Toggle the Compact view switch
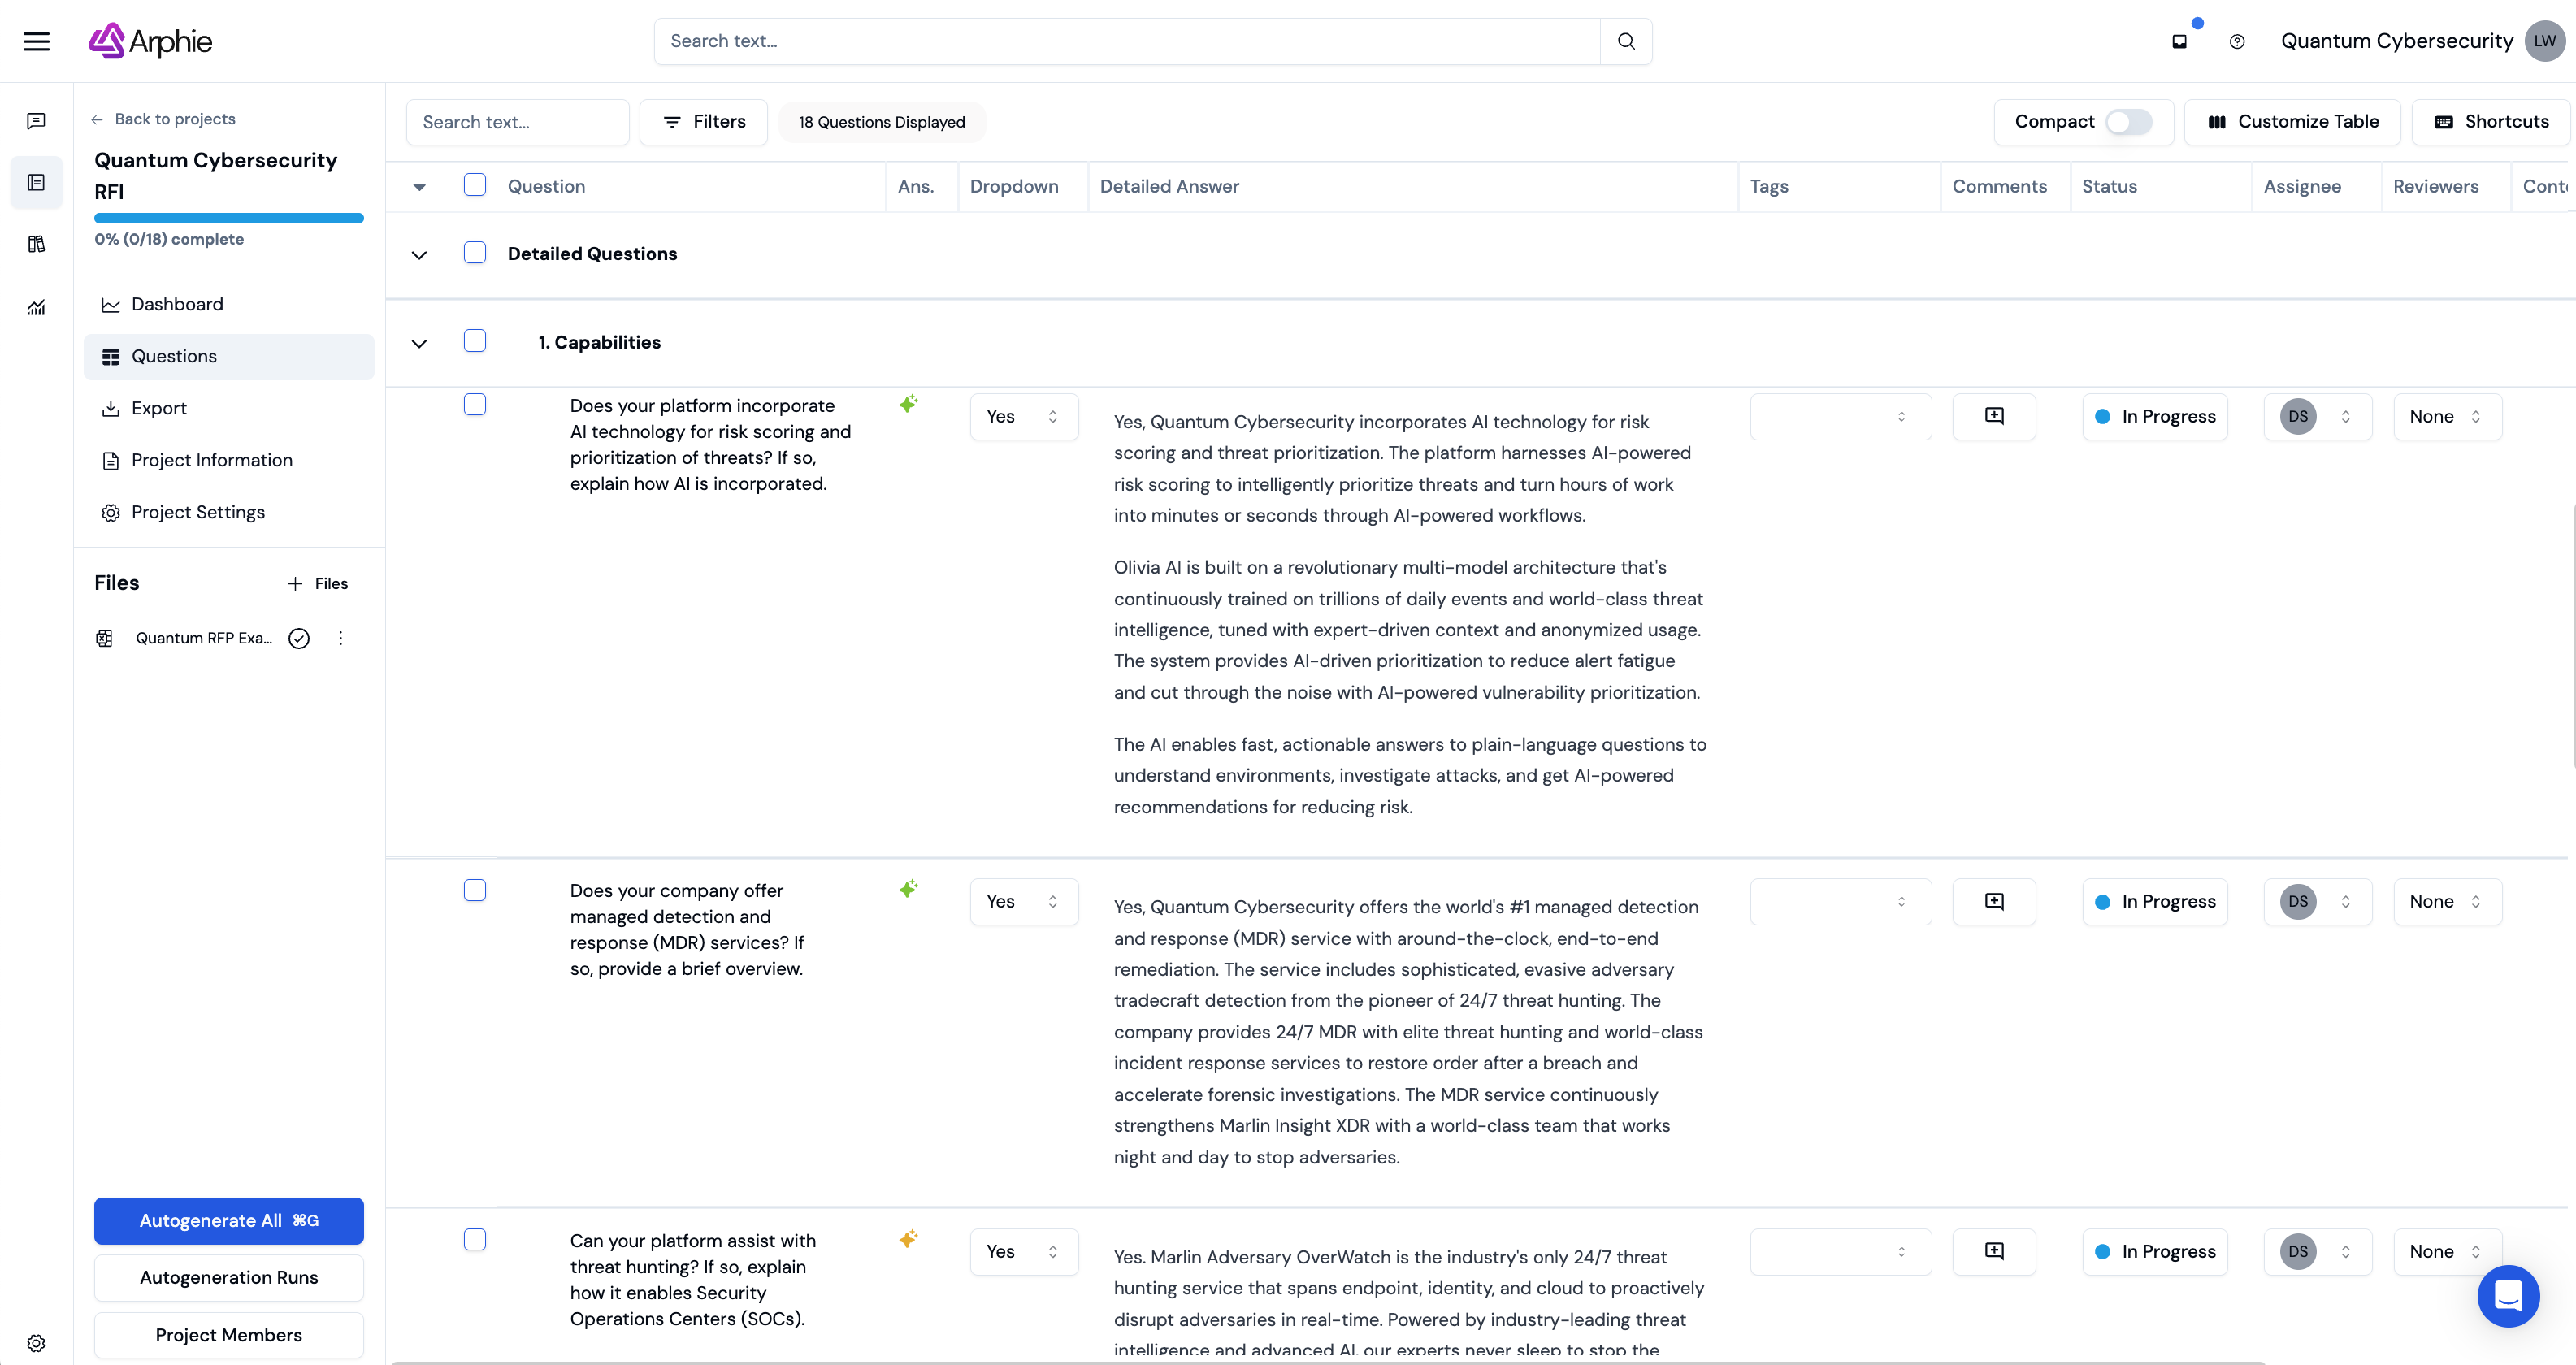Image resolution: width=2576 pixels, height=1365 pixels. (2128, 122)
